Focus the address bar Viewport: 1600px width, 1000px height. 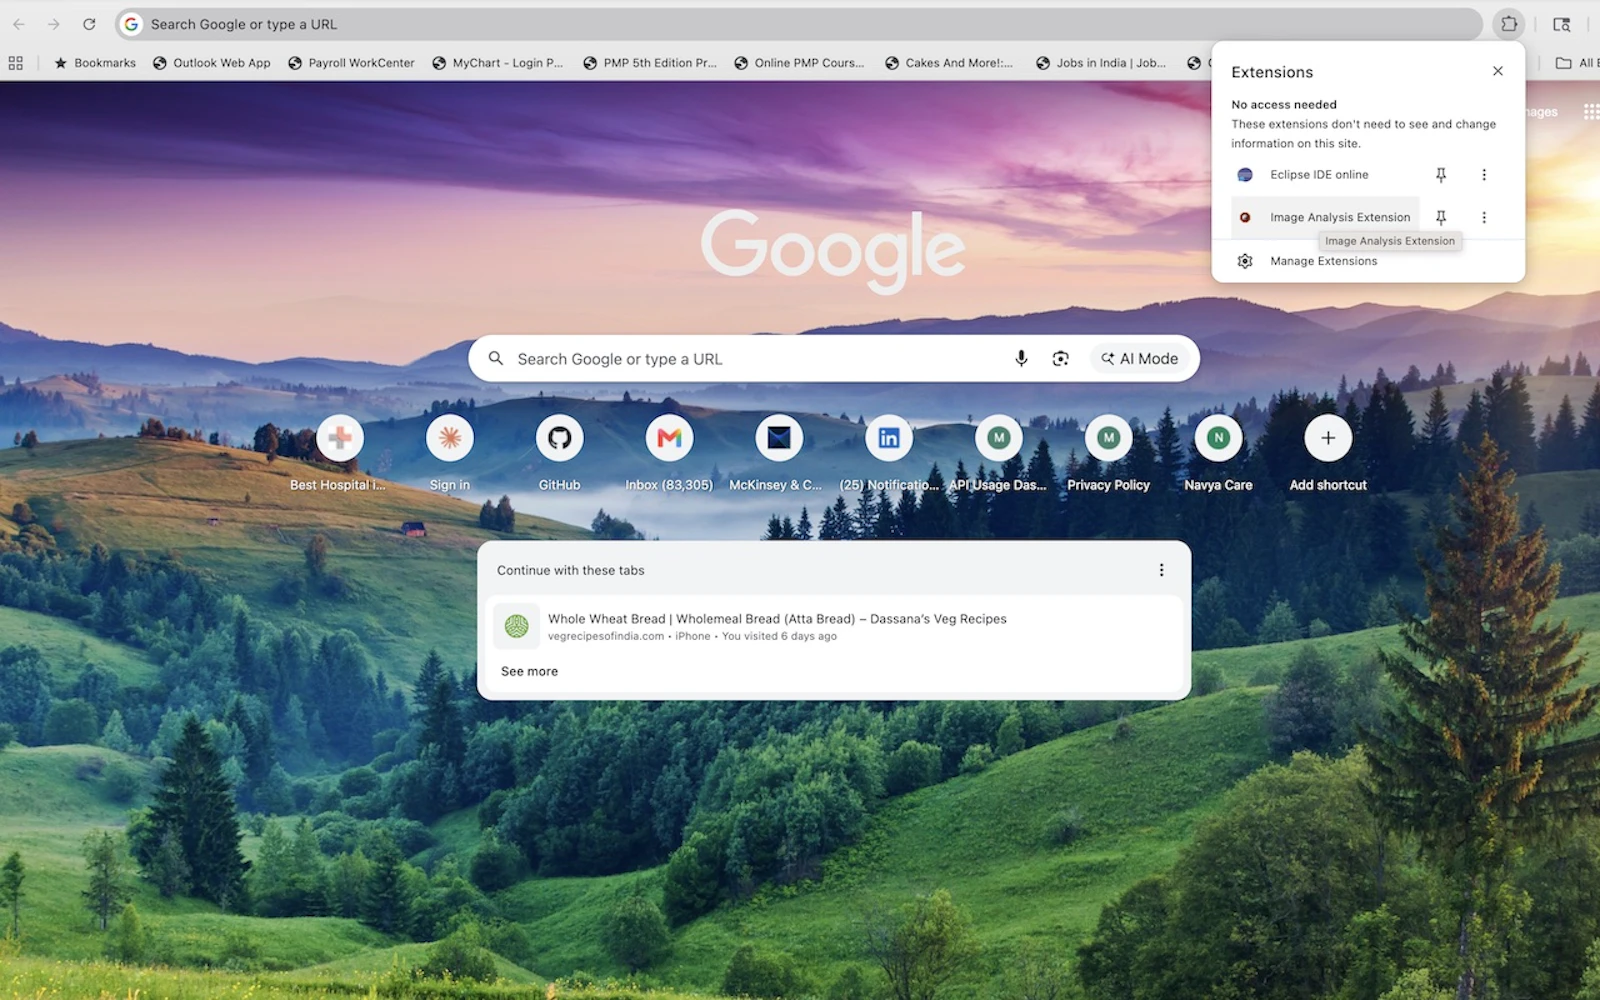tap(798, 24)
